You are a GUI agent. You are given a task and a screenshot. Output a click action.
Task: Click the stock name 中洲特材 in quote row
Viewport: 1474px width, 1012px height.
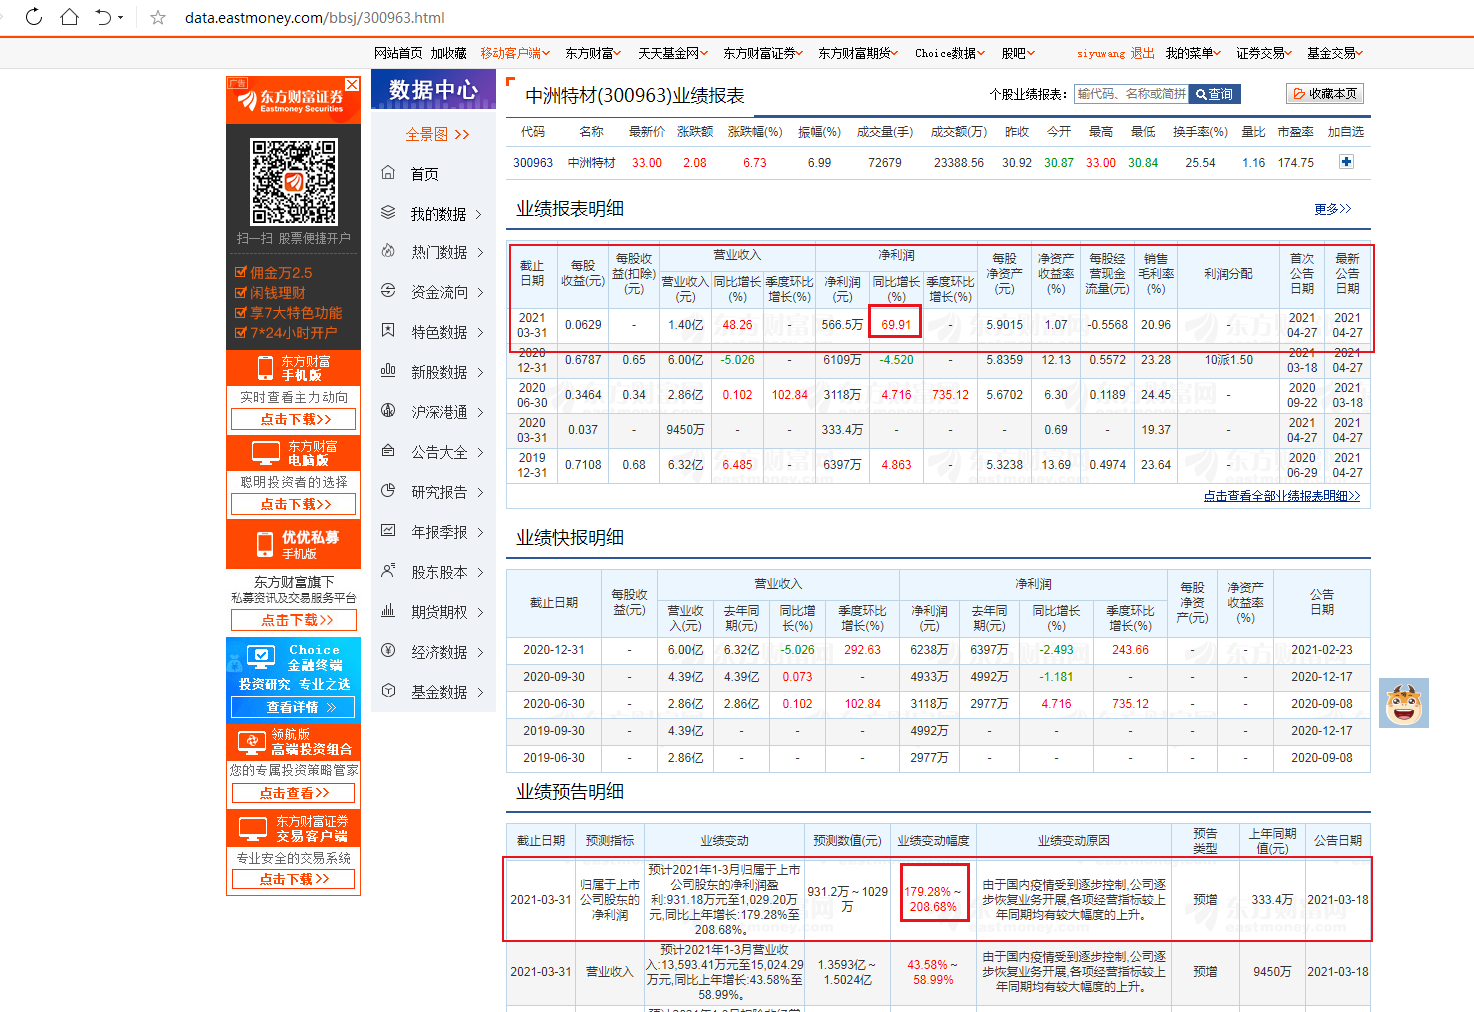(592, 162)
